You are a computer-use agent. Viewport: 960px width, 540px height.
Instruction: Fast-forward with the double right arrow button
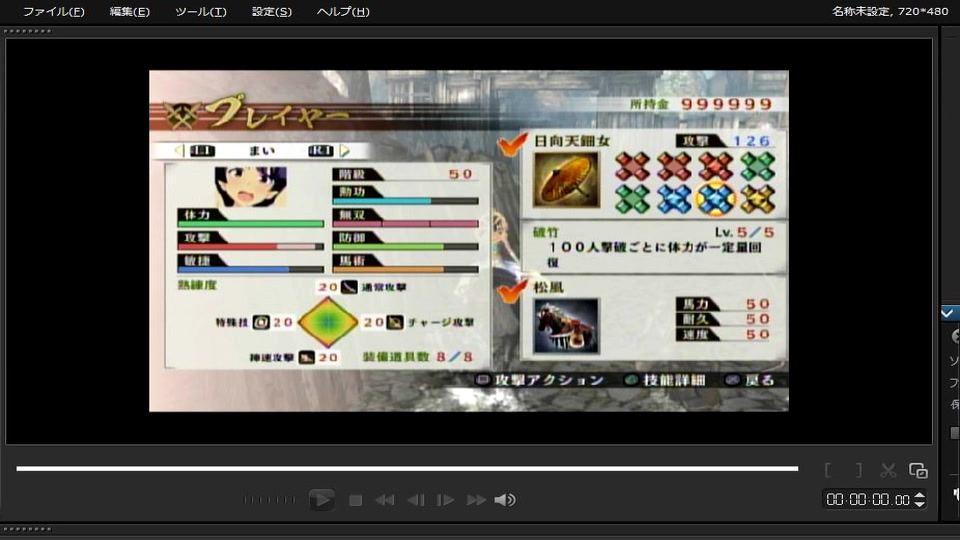(476, 501)
